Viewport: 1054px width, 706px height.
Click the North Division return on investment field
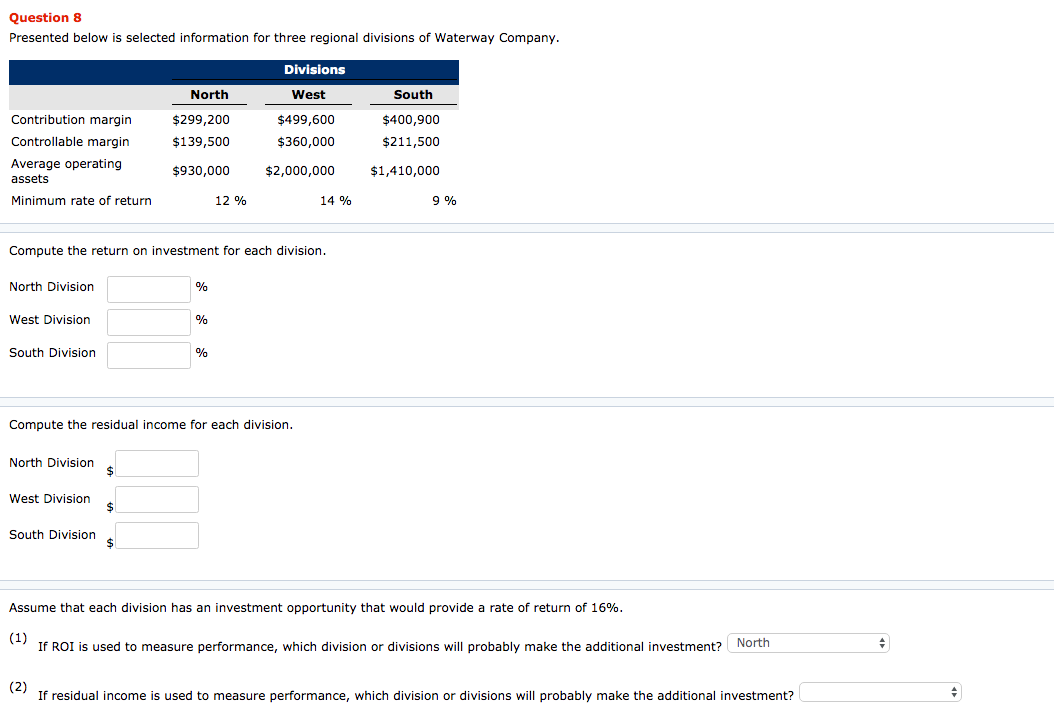click(x=149, y=289)
